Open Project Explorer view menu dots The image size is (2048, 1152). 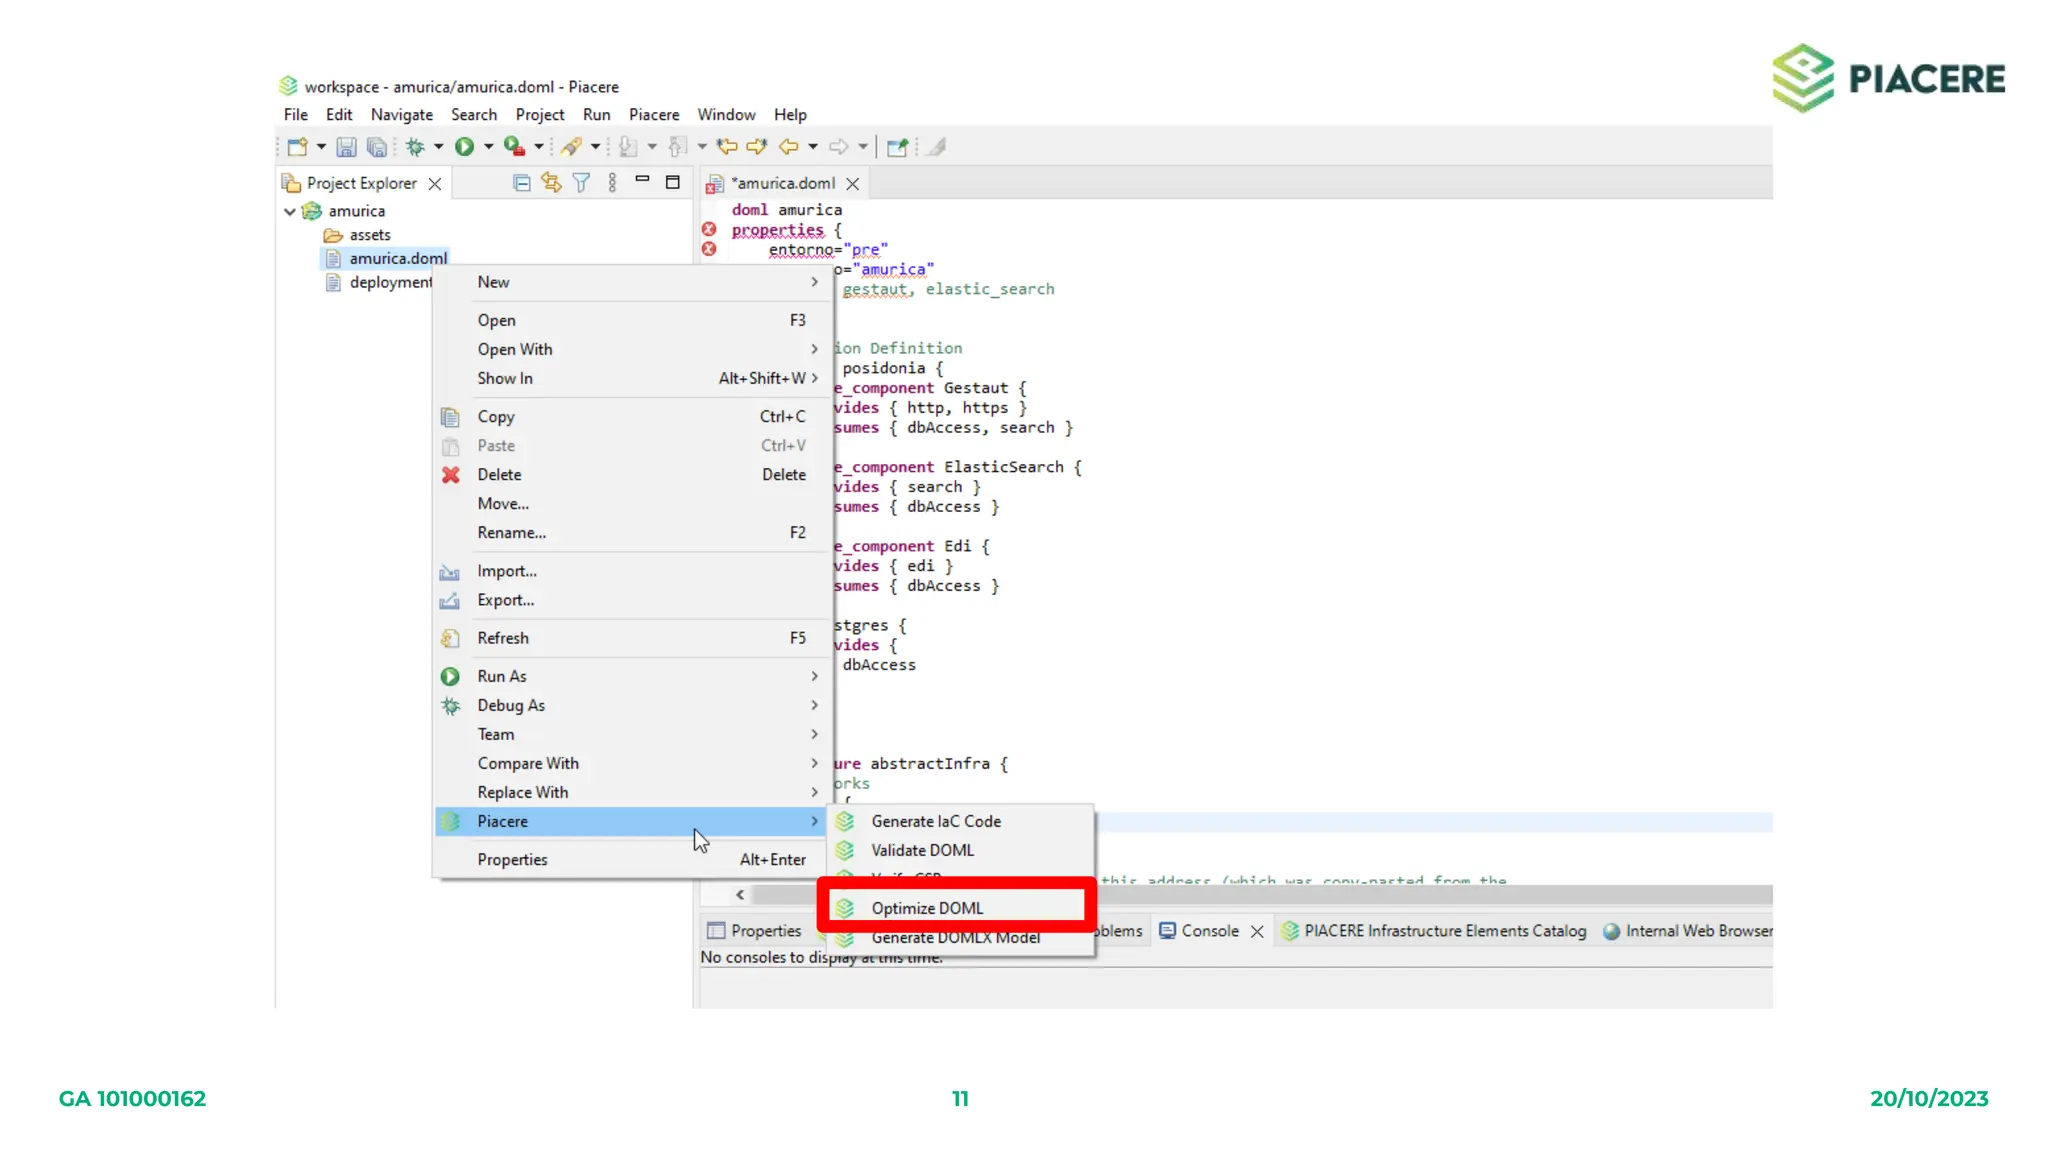tap(612, 182)
